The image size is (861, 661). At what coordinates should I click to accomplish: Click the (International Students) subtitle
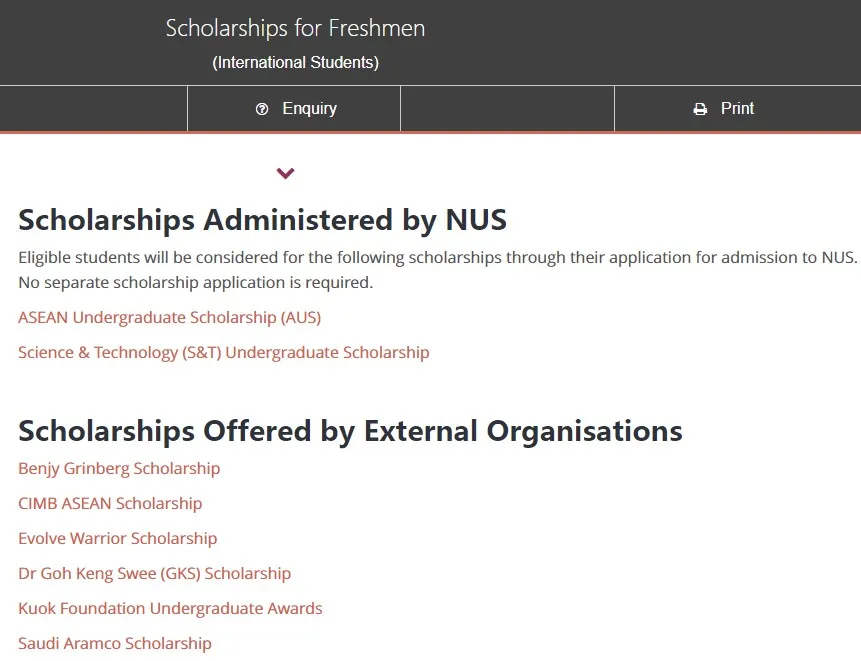[295, 63]
